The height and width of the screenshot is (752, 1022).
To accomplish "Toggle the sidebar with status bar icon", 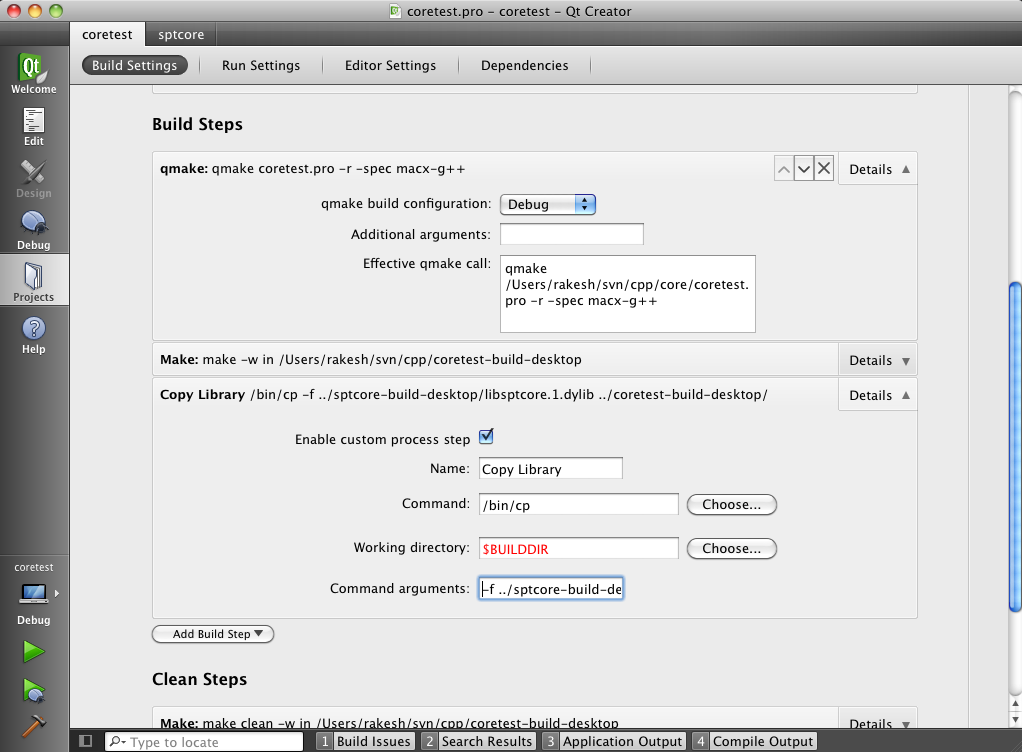I will coord(85,741).
